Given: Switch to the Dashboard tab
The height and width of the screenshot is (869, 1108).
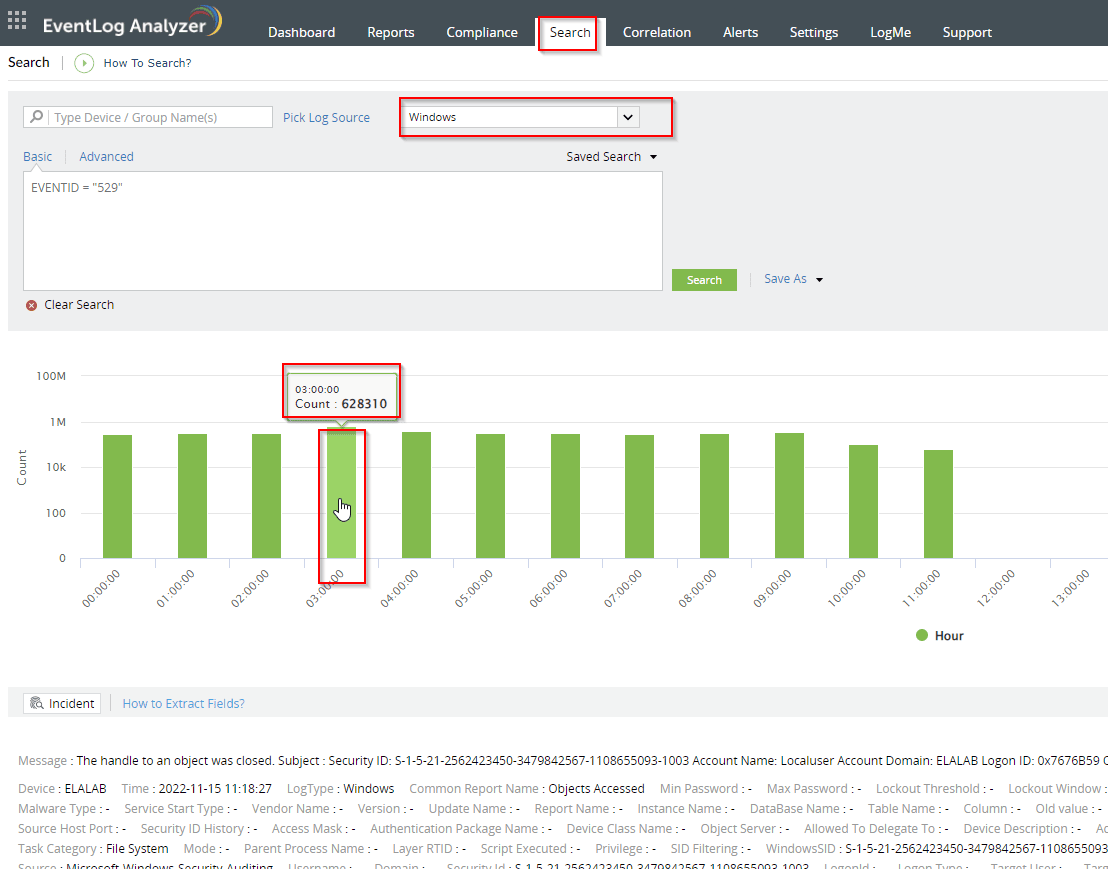Looking at the screenshot, I should pyautogui.click(x=301, y=32).
